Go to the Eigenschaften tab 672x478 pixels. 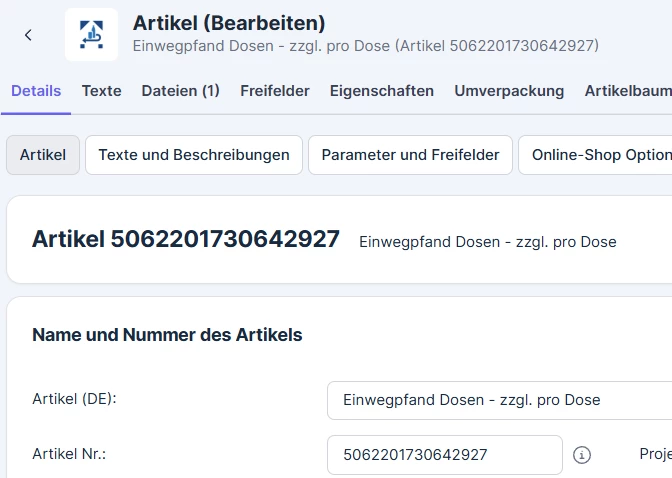[382, 91]
